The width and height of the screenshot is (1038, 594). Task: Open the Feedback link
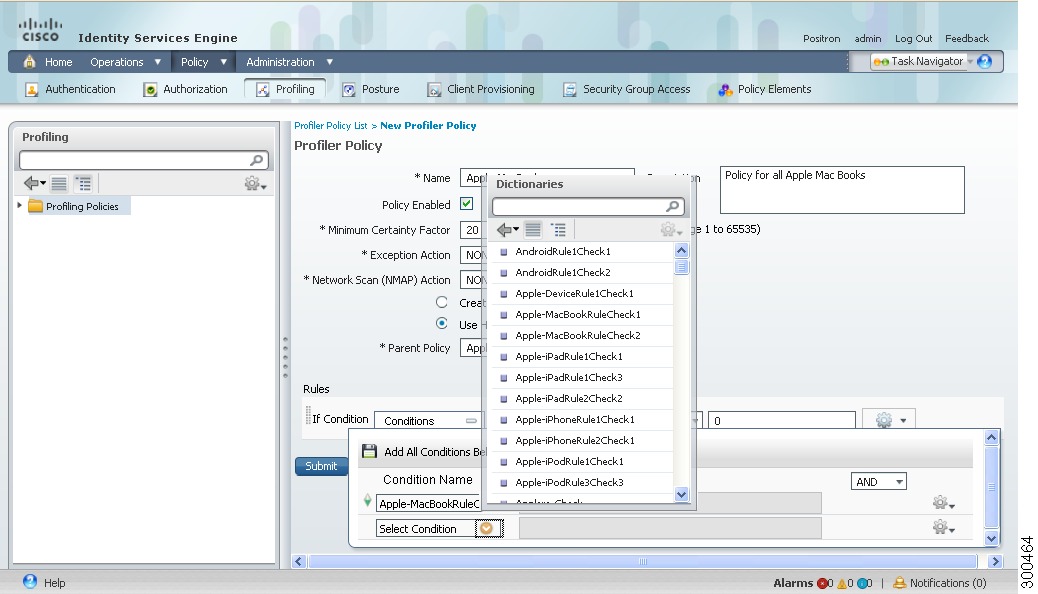point(967,38)
